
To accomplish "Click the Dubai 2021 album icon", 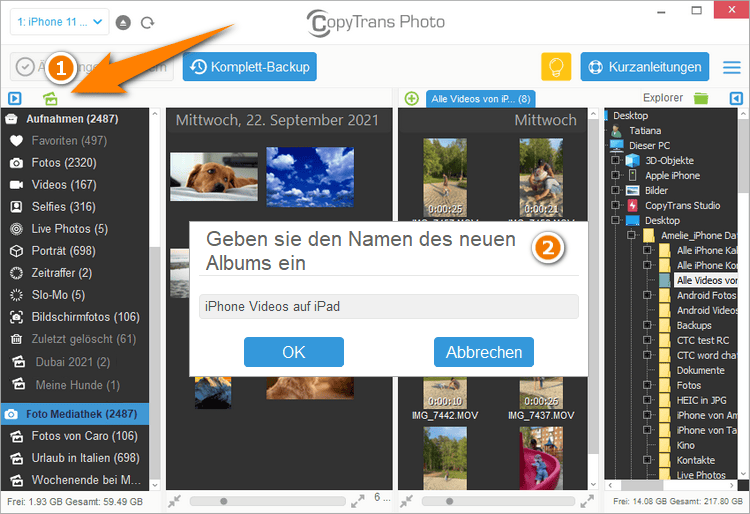I will click(x=18, y=361).
